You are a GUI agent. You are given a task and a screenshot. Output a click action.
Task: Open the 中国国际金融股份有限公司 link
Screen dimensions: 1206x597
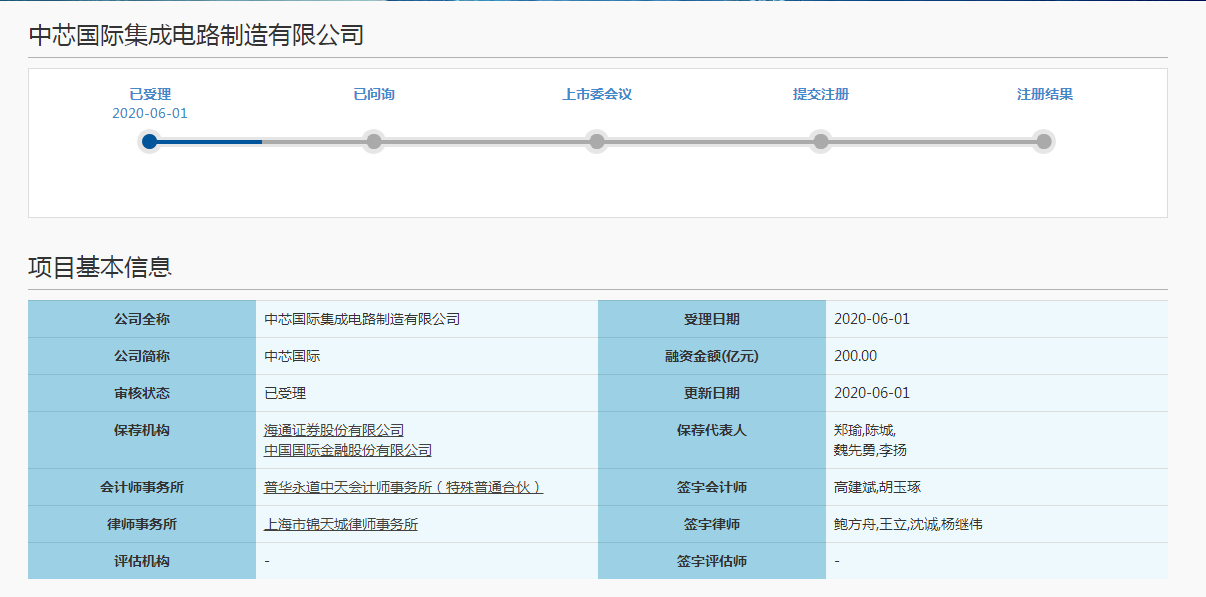pos(348,451)
